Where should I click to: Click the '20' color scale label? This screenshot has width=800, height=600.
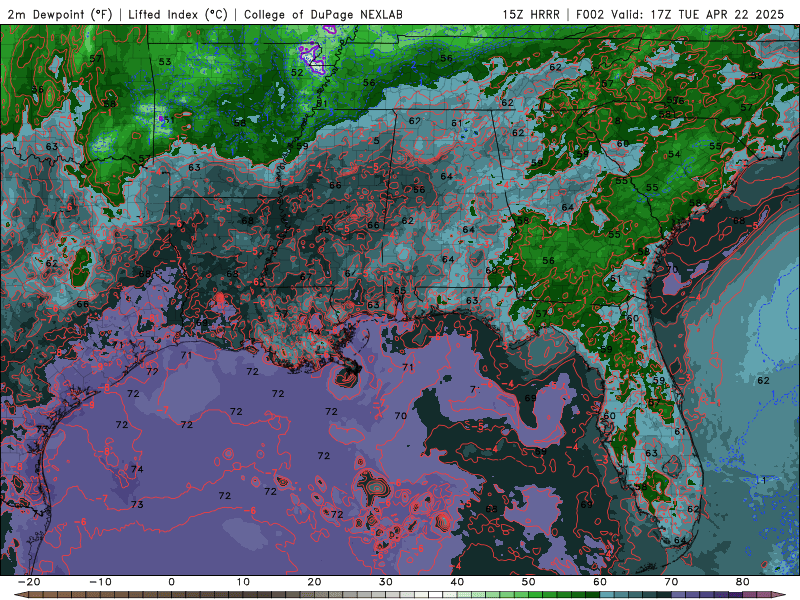click(314, 582)
